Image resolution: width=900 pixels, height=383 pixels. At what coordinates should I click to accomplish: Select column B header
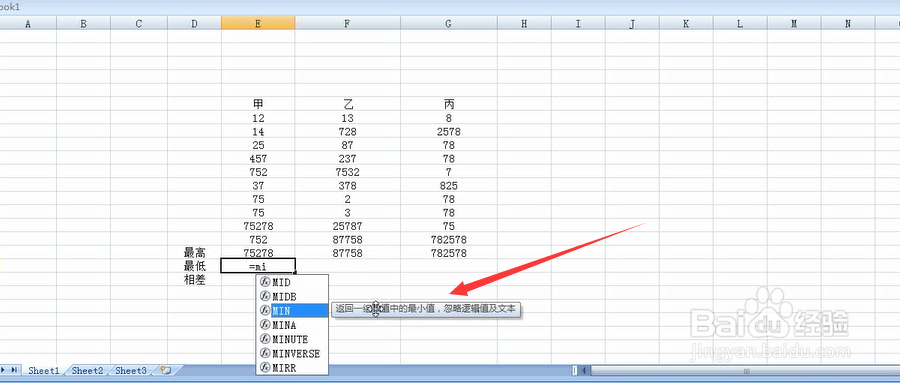[x=83, y=24]
